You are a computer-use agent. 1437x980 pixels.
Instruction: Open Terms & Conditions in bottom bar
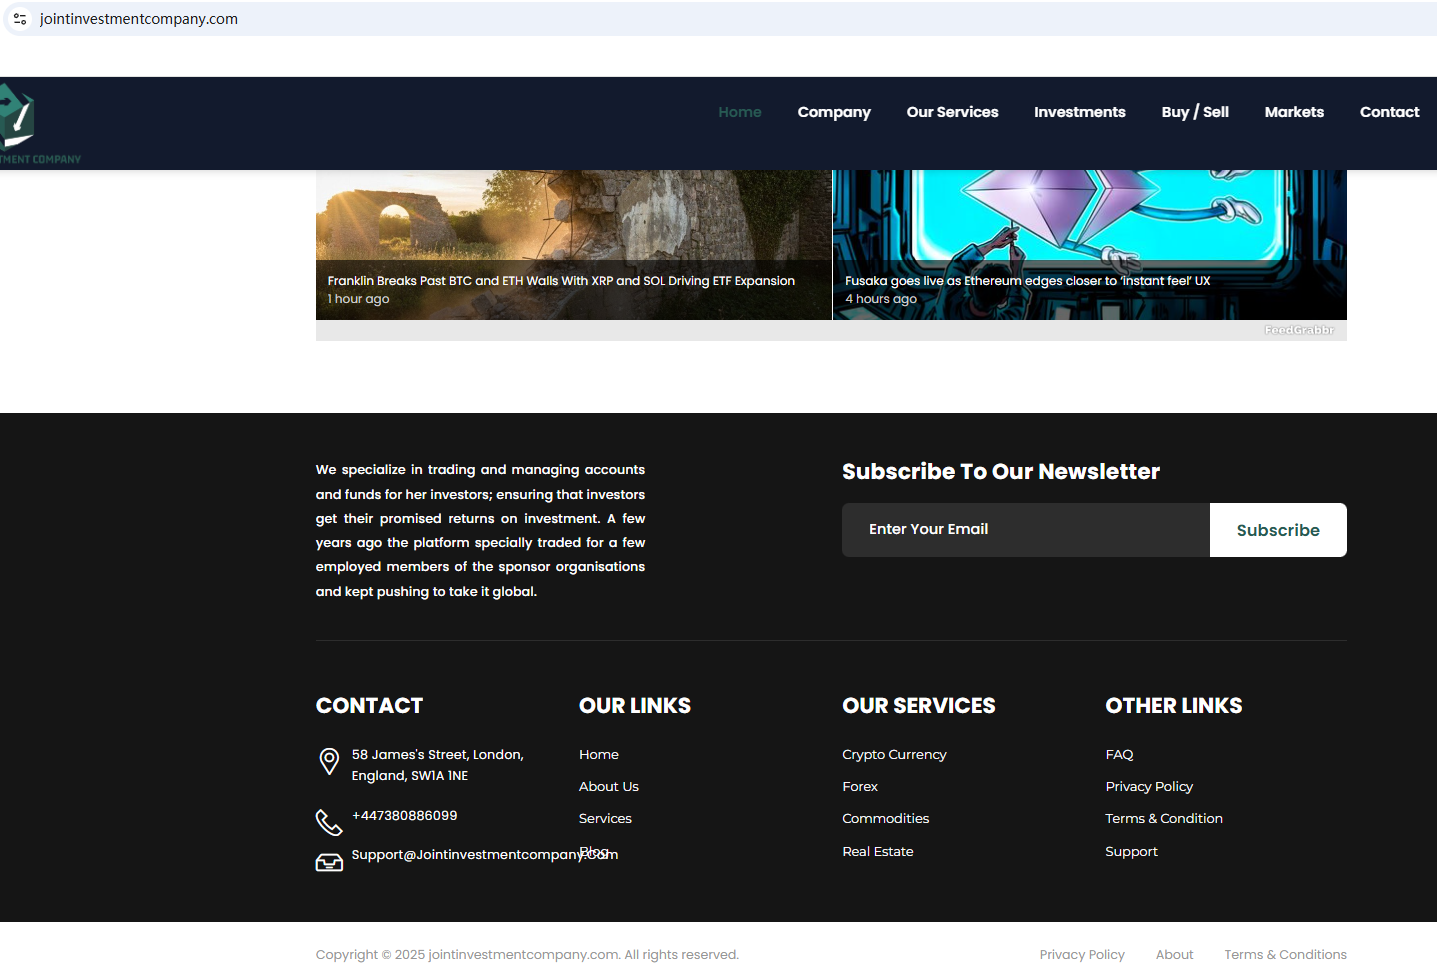pyautogui.click(x=1285, y=955)
